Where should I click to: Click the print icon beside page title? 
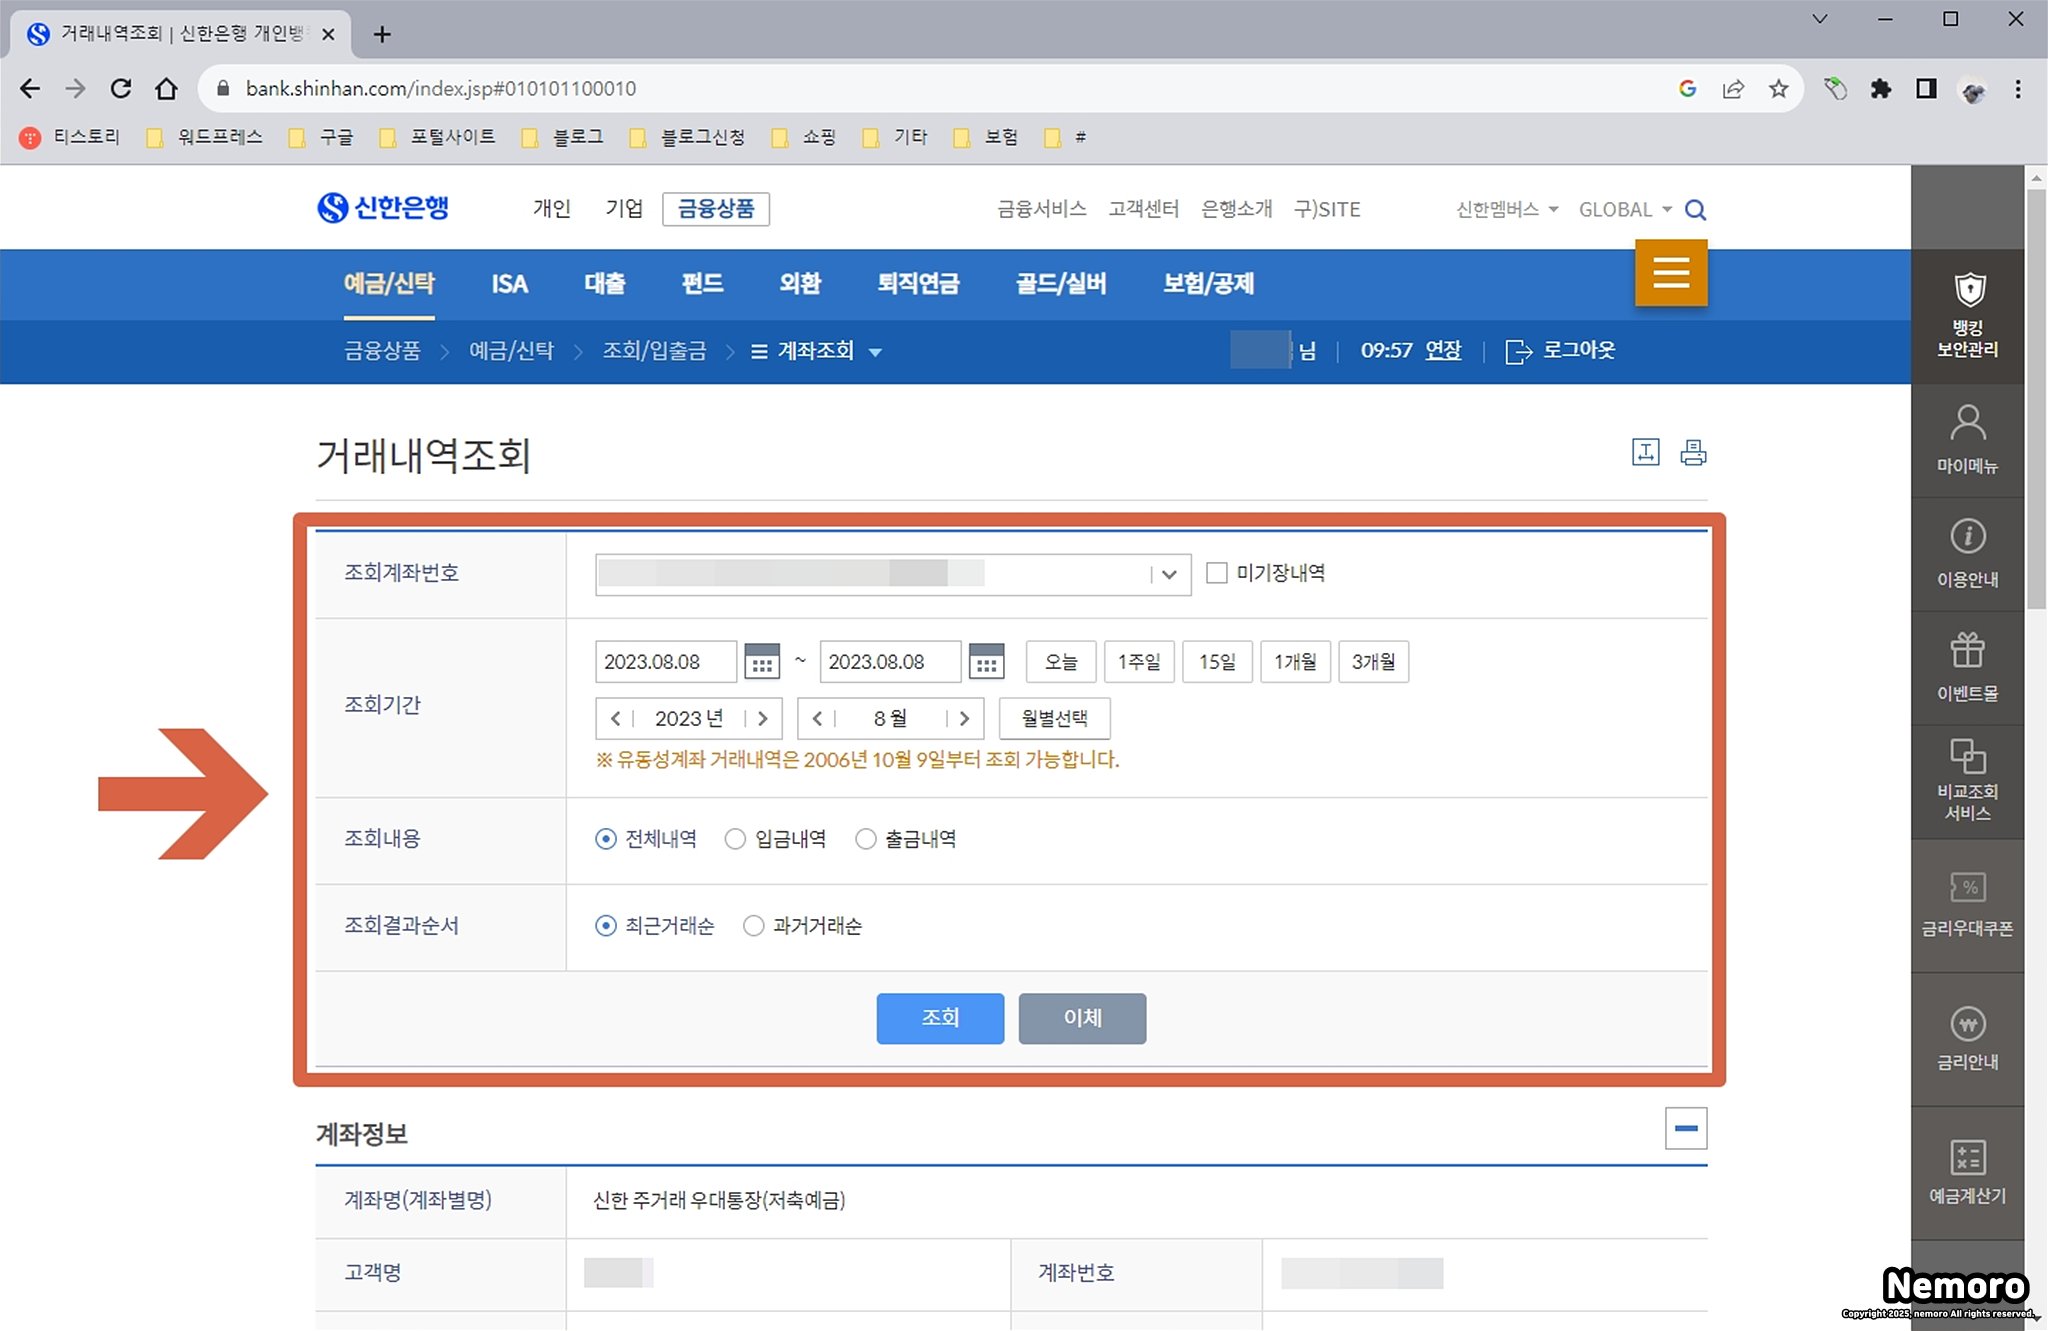tap(1693, 453)
